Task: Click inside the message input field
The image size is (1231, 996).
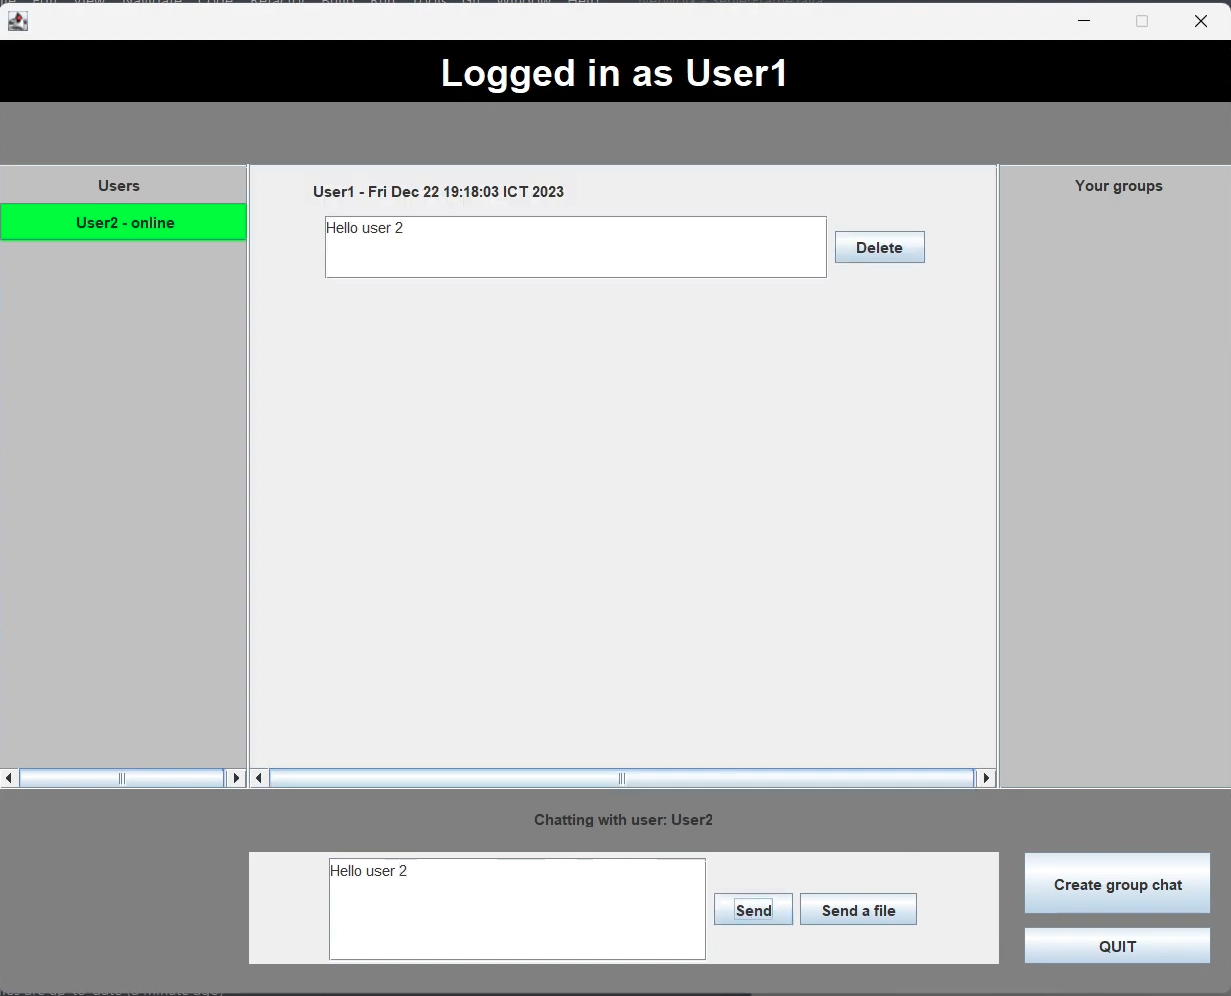Action: point(516,908)
